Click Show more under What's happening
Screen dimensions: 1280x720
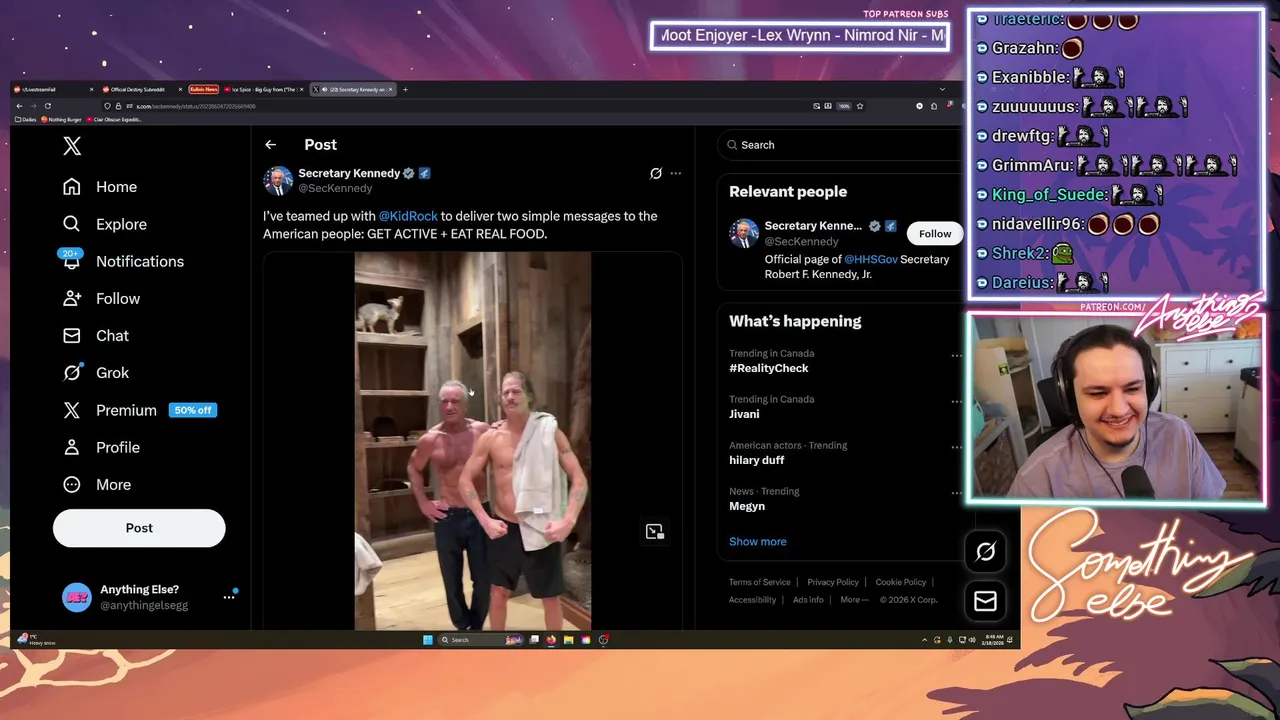click(757, 542)
